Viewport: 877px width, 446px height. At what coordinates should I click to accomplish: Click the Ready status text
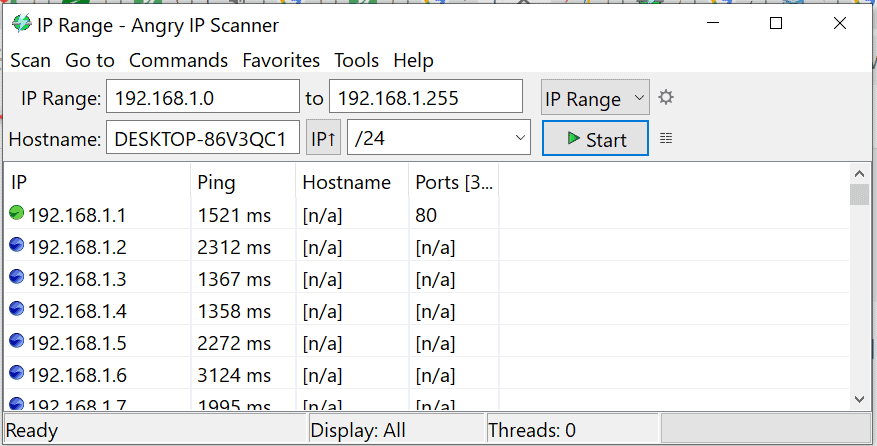click(x=32, y=431)
